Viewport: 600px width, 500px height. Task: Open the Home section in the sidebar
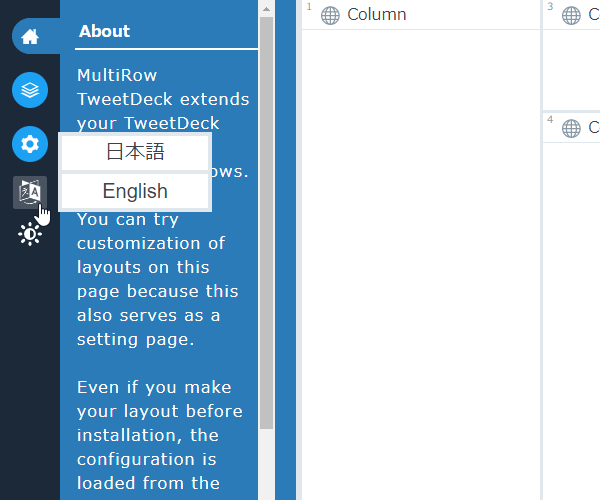pyautogui.click(x=30, y=36)
